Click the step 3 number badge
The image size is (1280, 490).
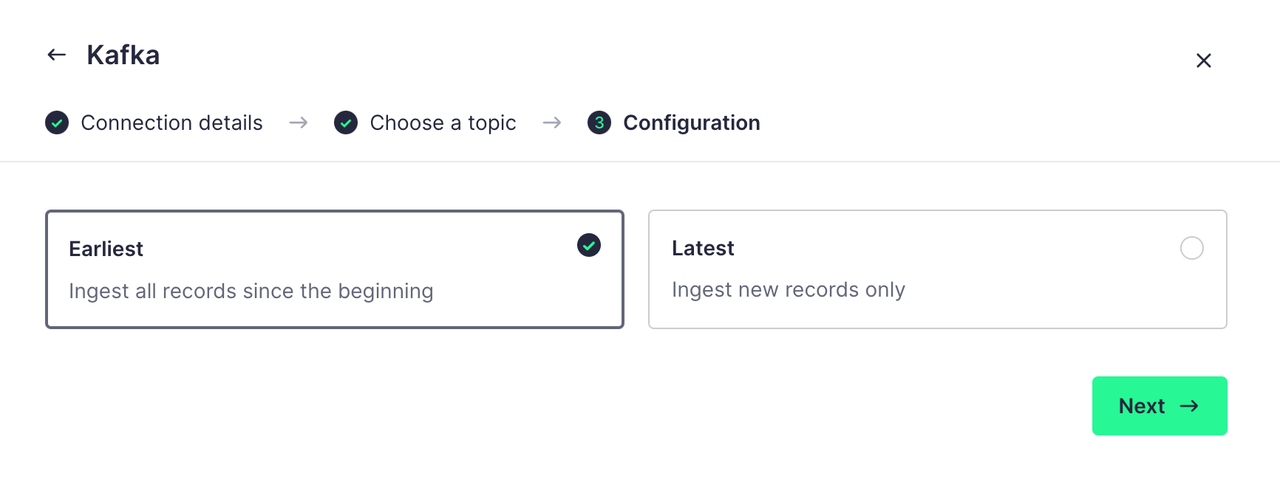click(599, 123)
